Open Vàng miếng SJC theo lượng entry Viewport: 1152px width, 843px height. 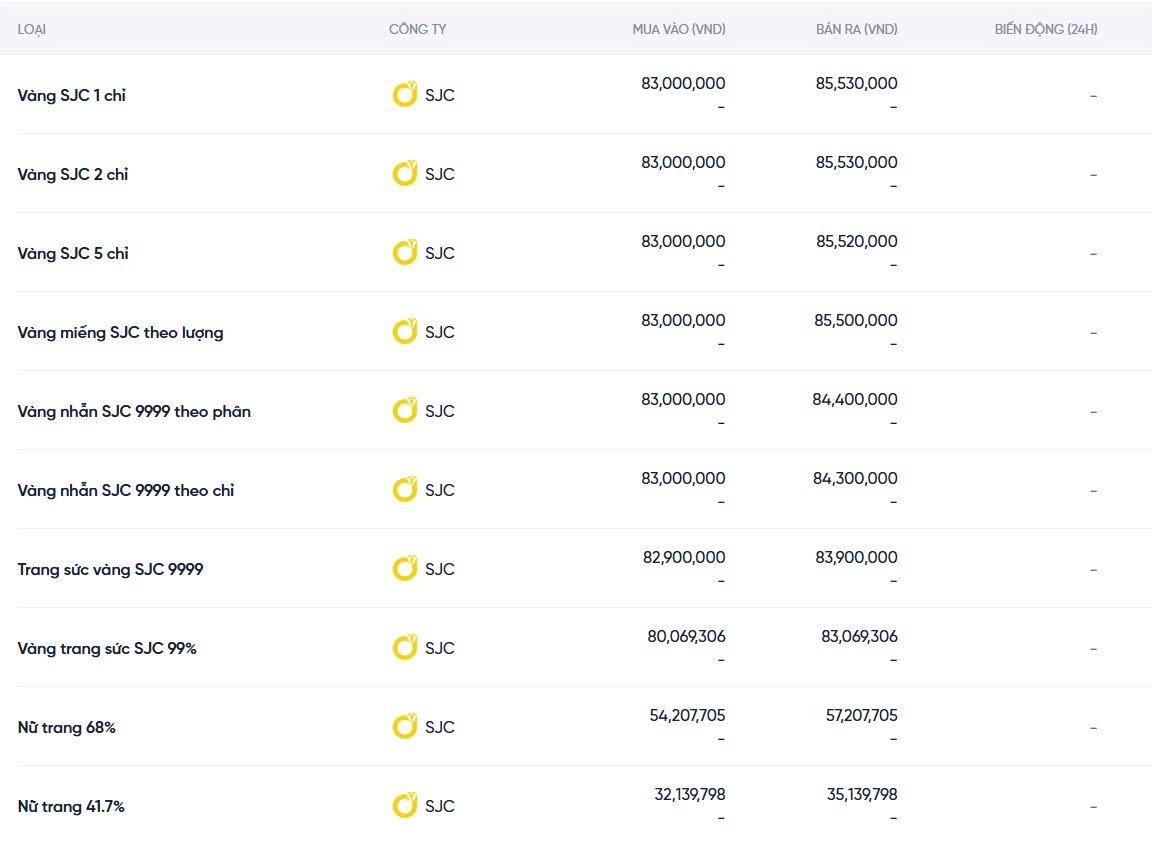[x=120, y=333]
